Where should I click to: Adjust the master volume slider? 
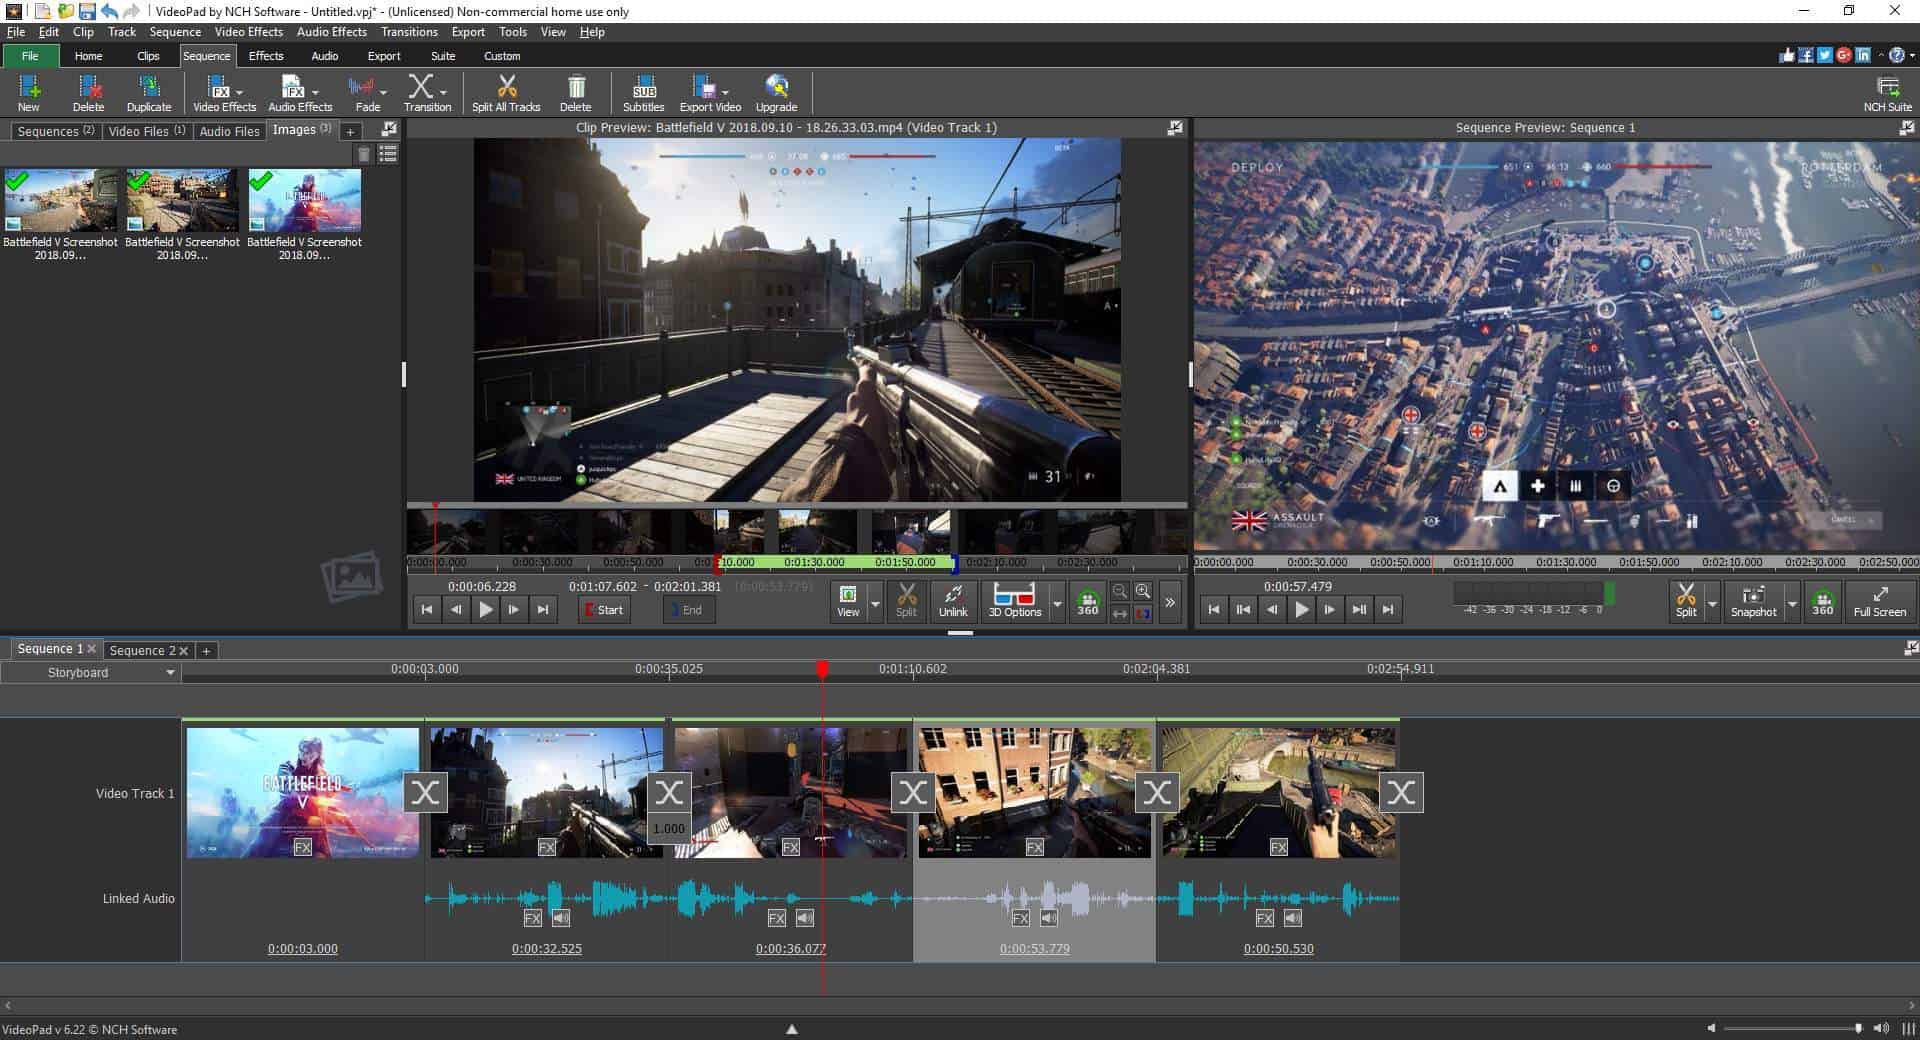1791,1028
